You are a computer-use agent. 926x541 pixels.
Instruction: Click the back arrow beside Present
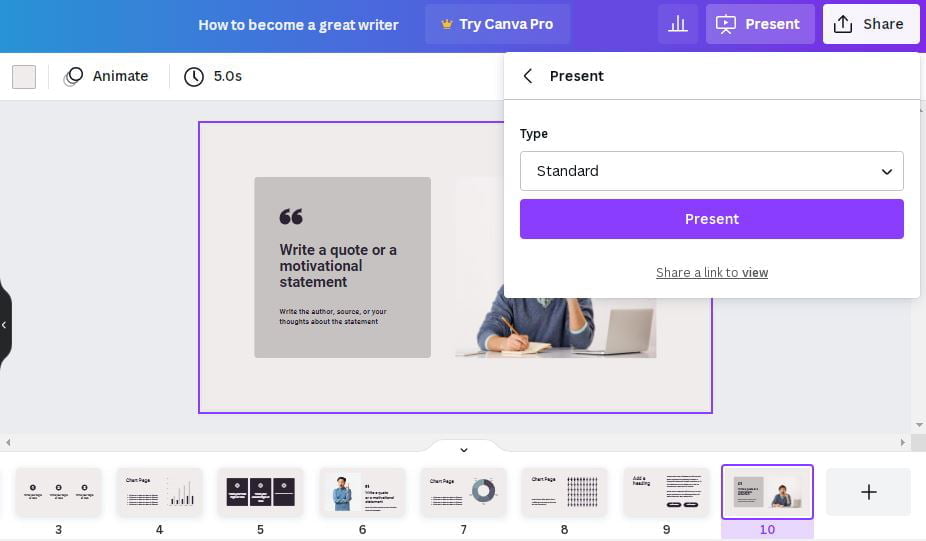tap(528, 76)
